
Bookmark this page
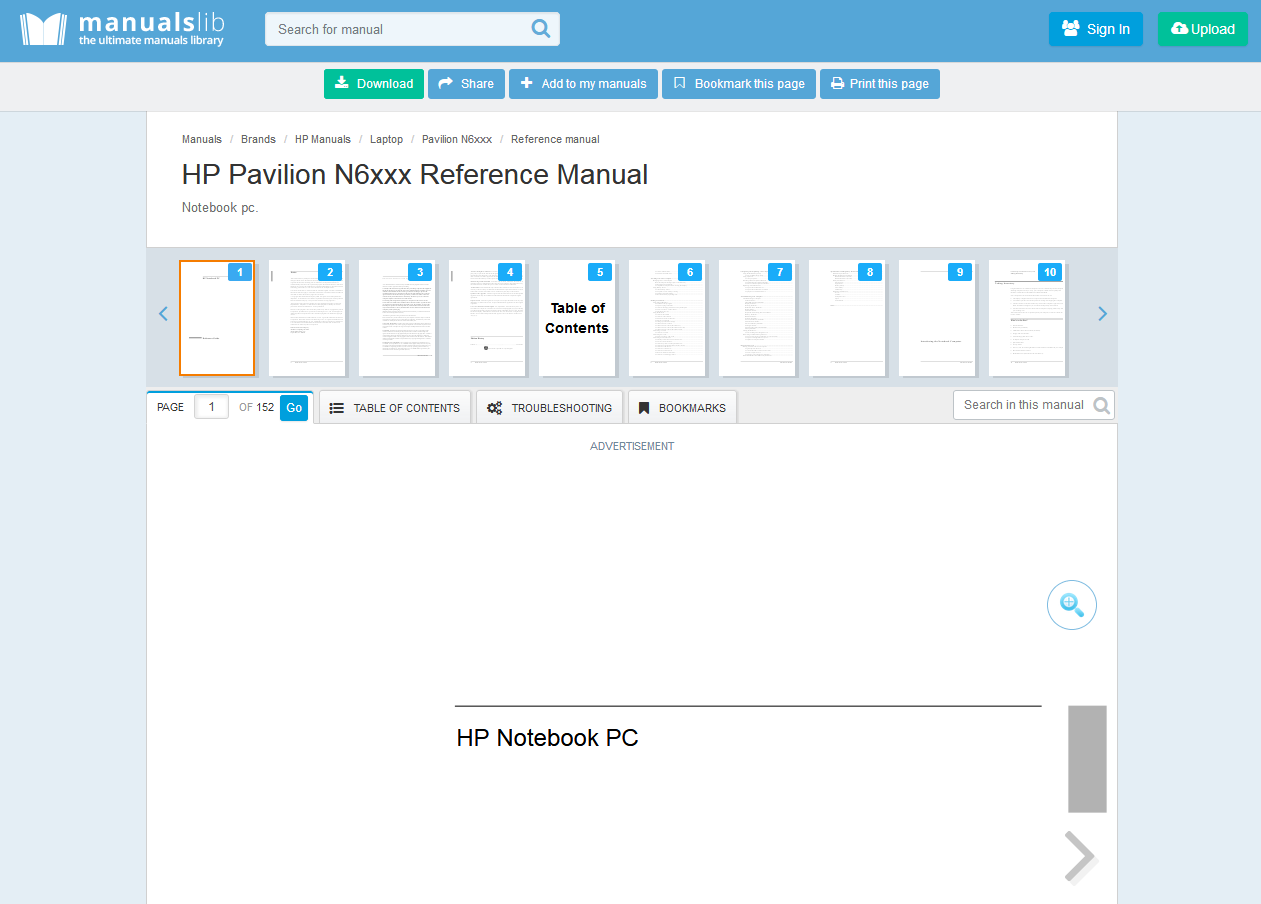point(739,84)
